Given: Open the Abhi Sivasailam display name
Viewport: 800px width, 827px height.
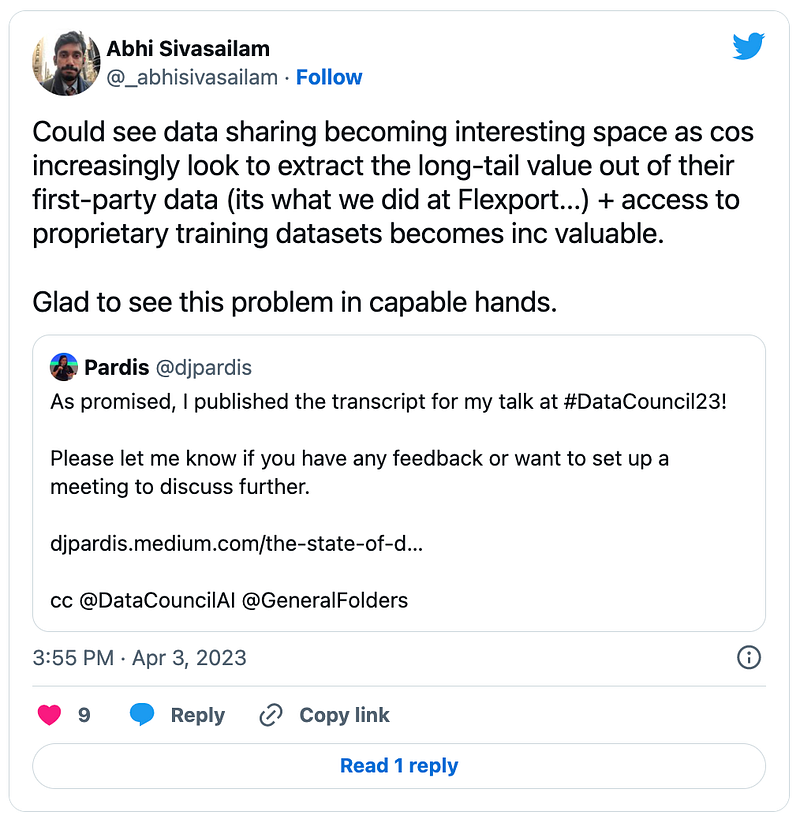Looking at the screenshot, I should [x=188, y=49].
